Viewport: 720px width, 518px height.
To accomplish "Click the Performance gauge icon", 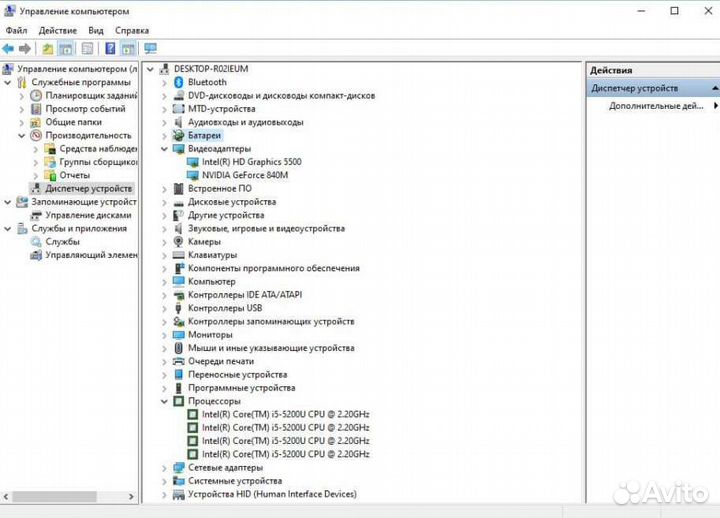I will [36, 135].
